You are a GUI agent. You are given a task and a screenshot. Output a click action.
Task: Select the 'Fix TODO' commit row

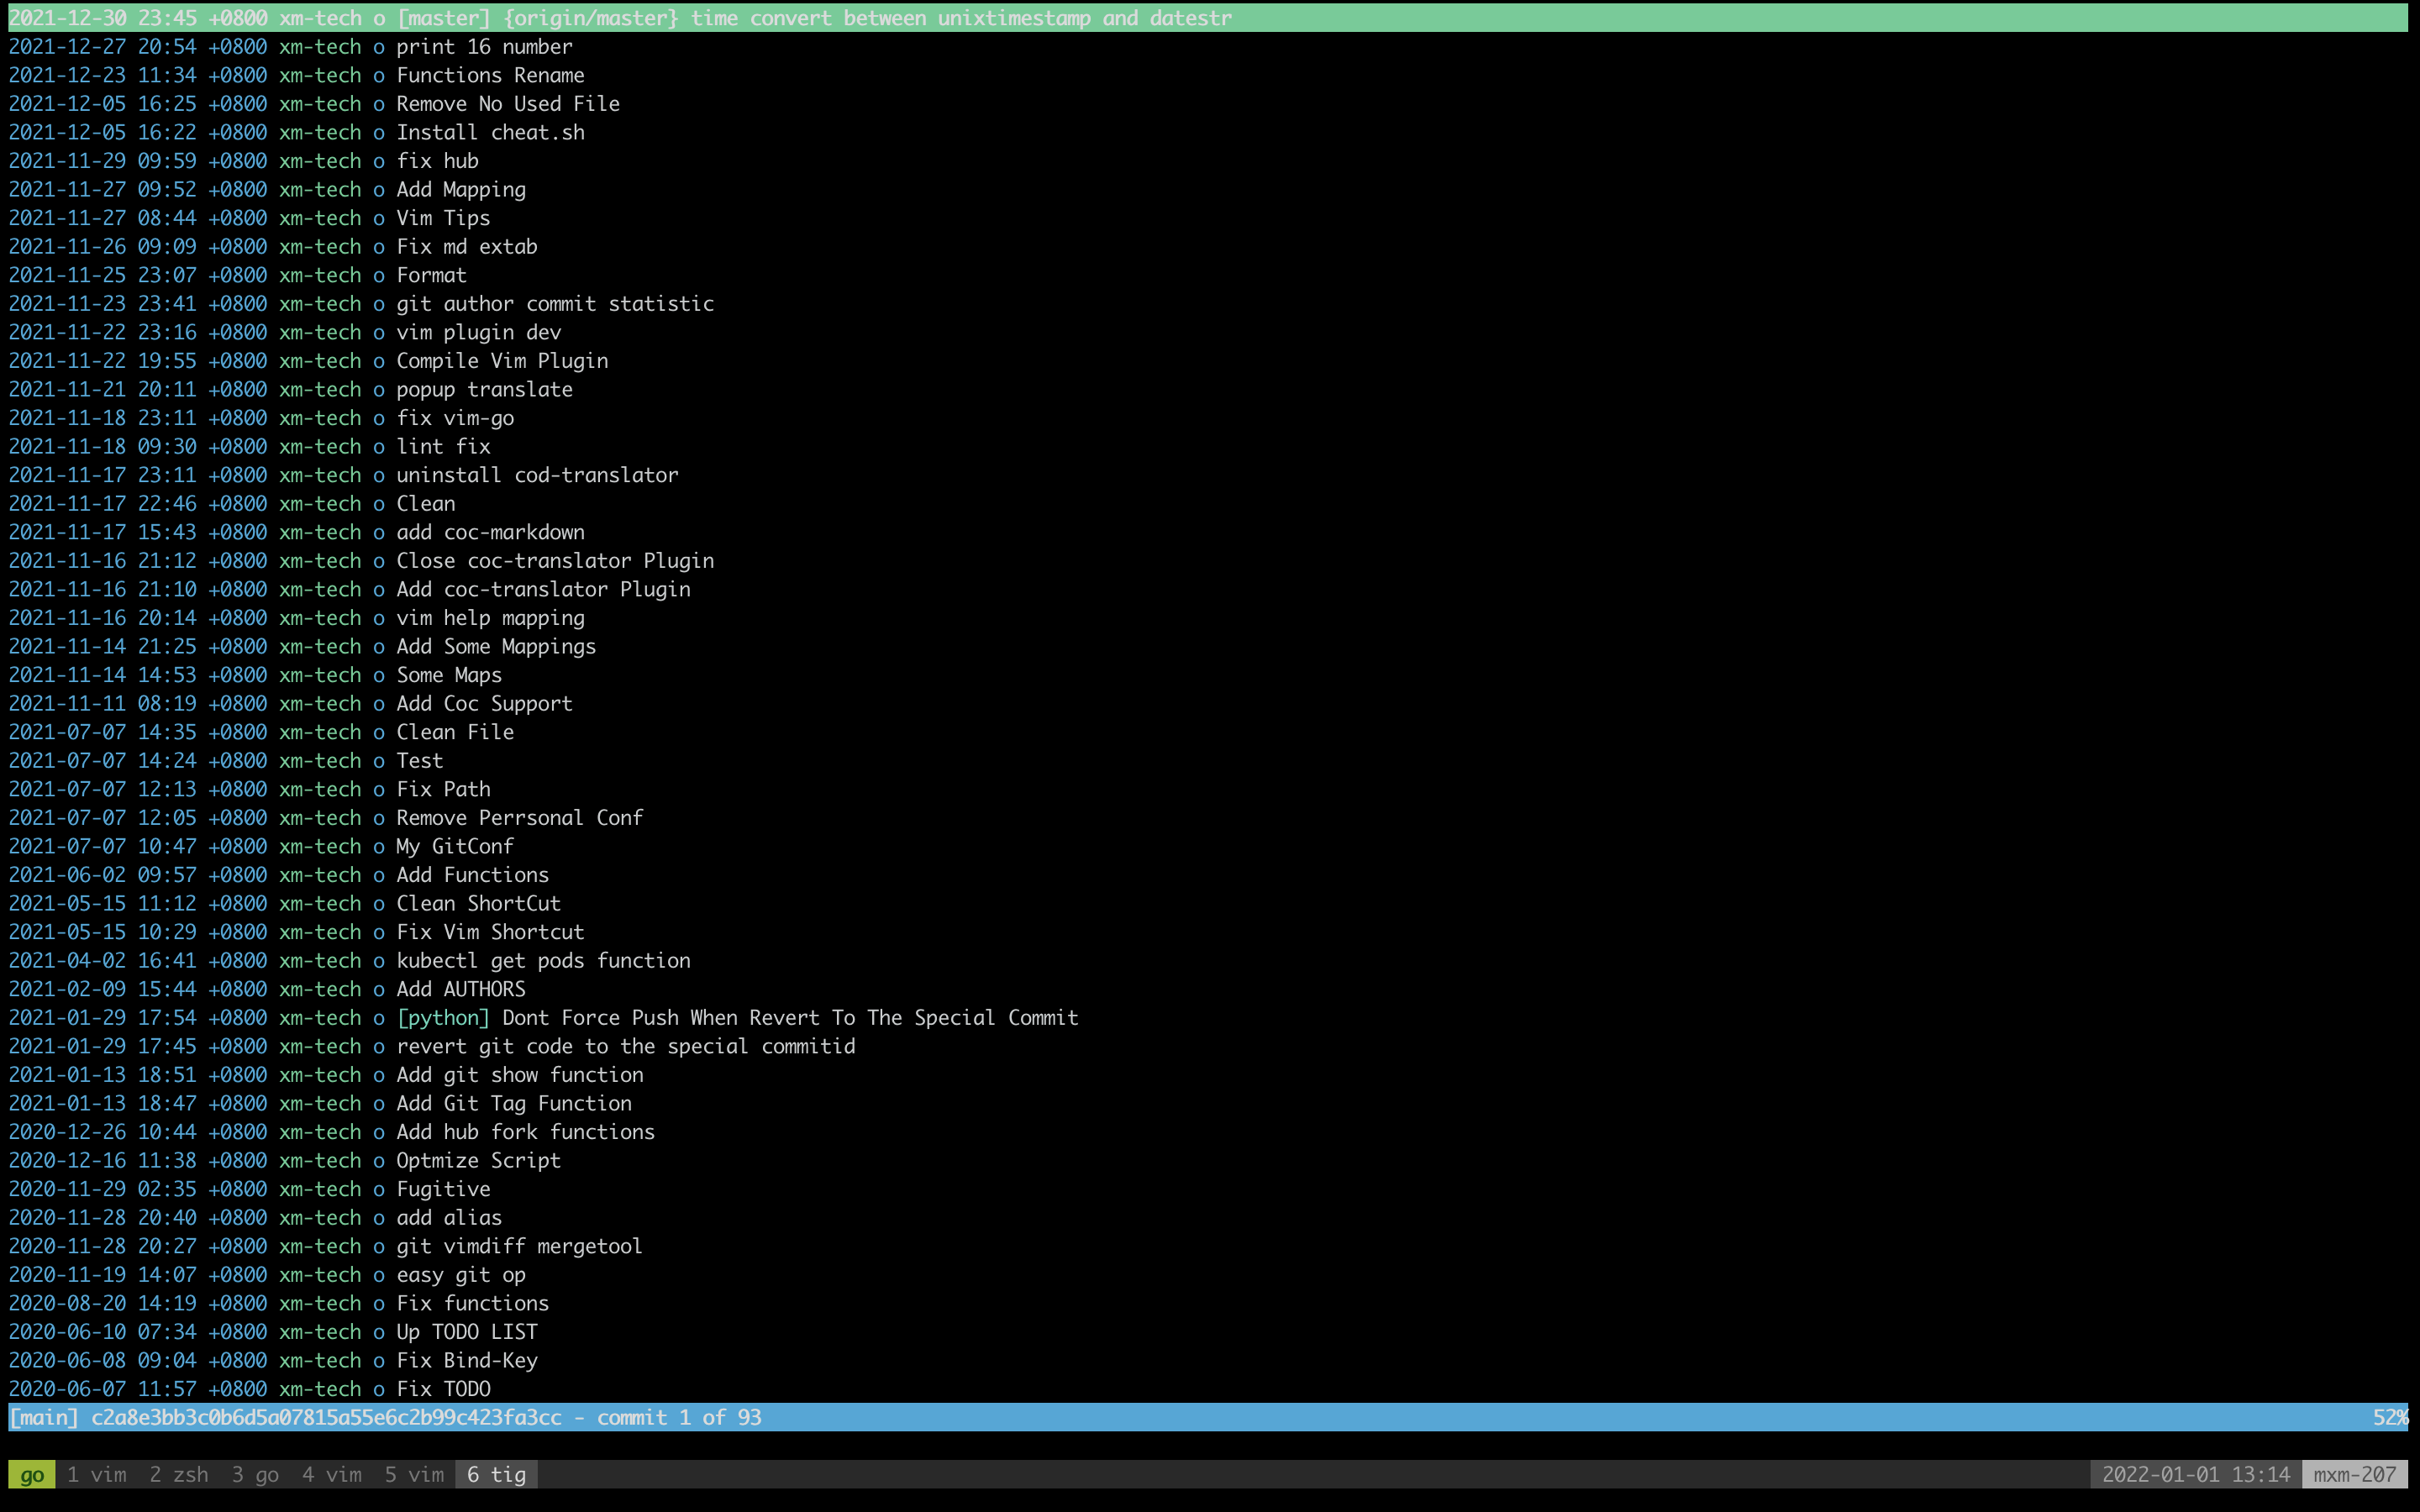tap(443, 1389)
